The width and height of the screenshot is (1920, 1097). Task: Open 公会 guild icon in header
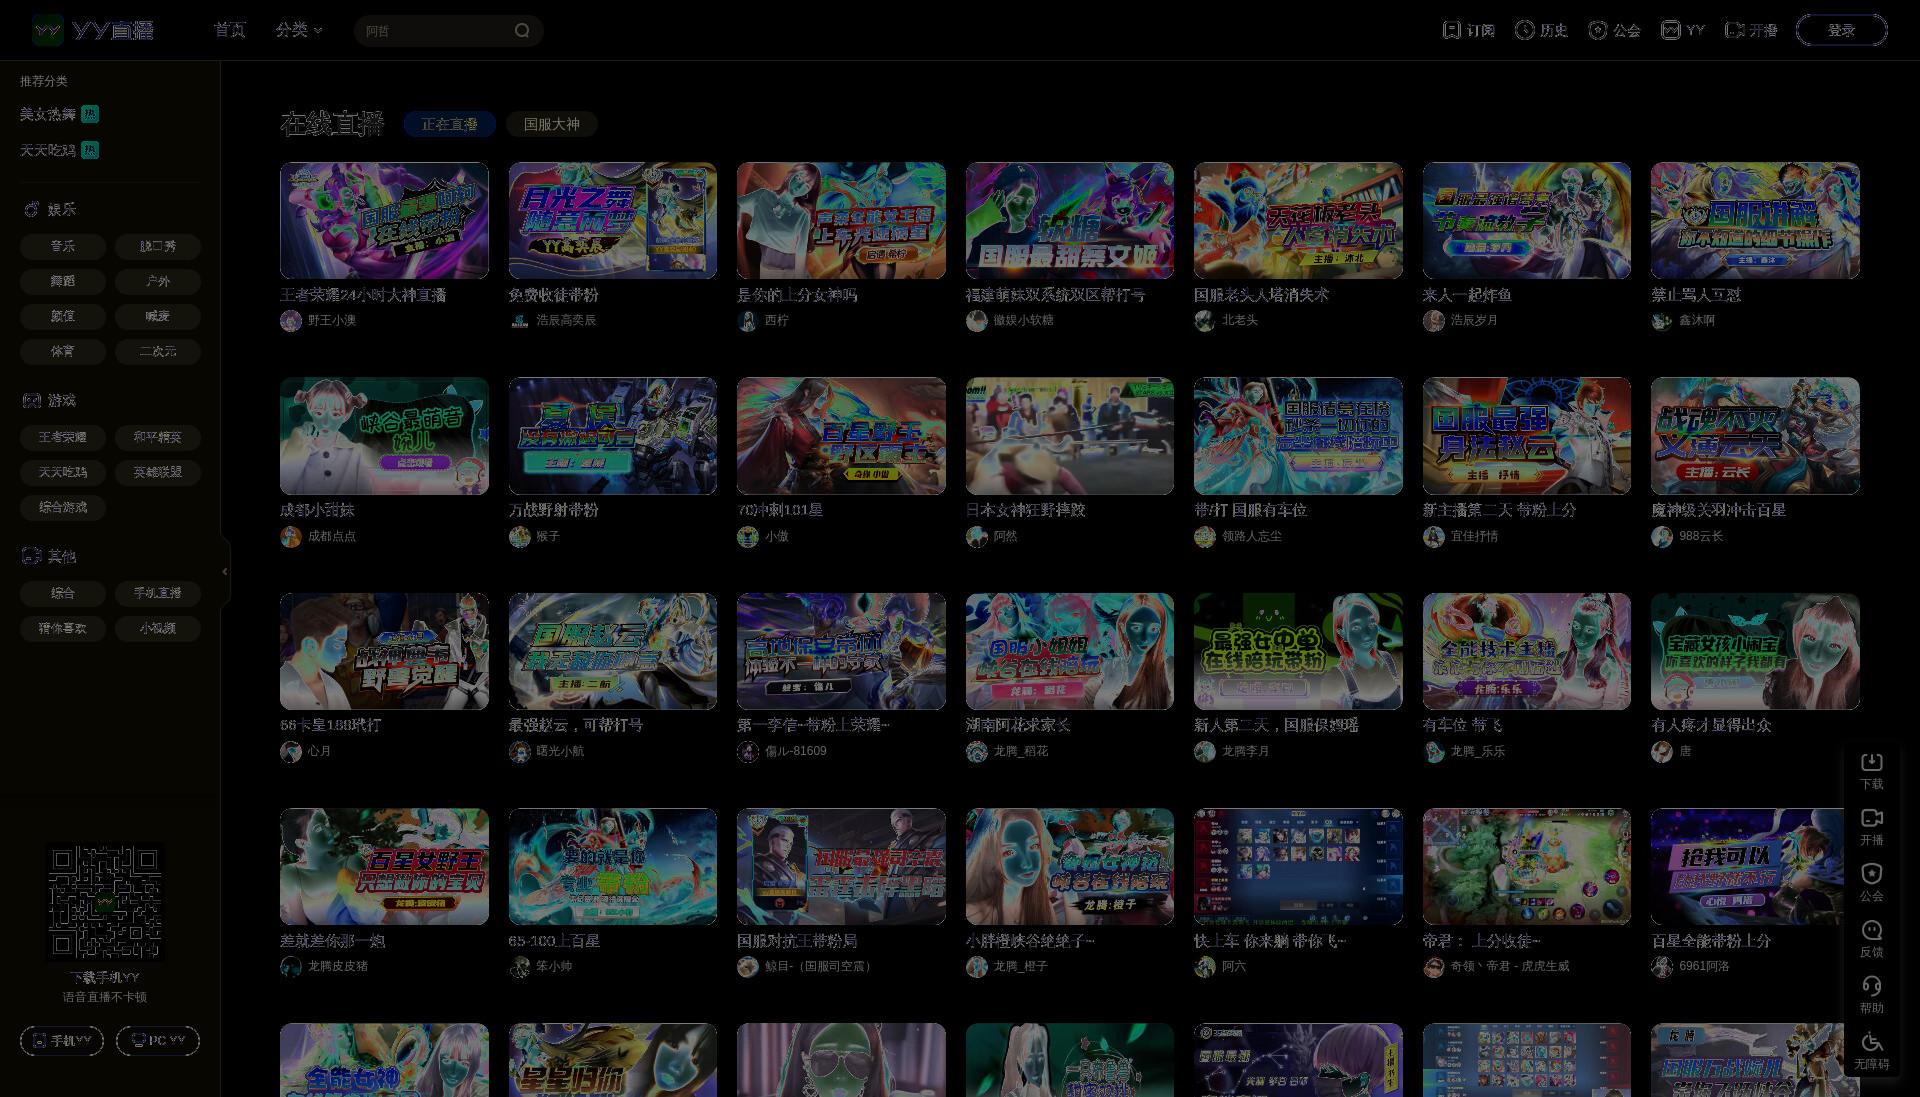pos(1598,30)
